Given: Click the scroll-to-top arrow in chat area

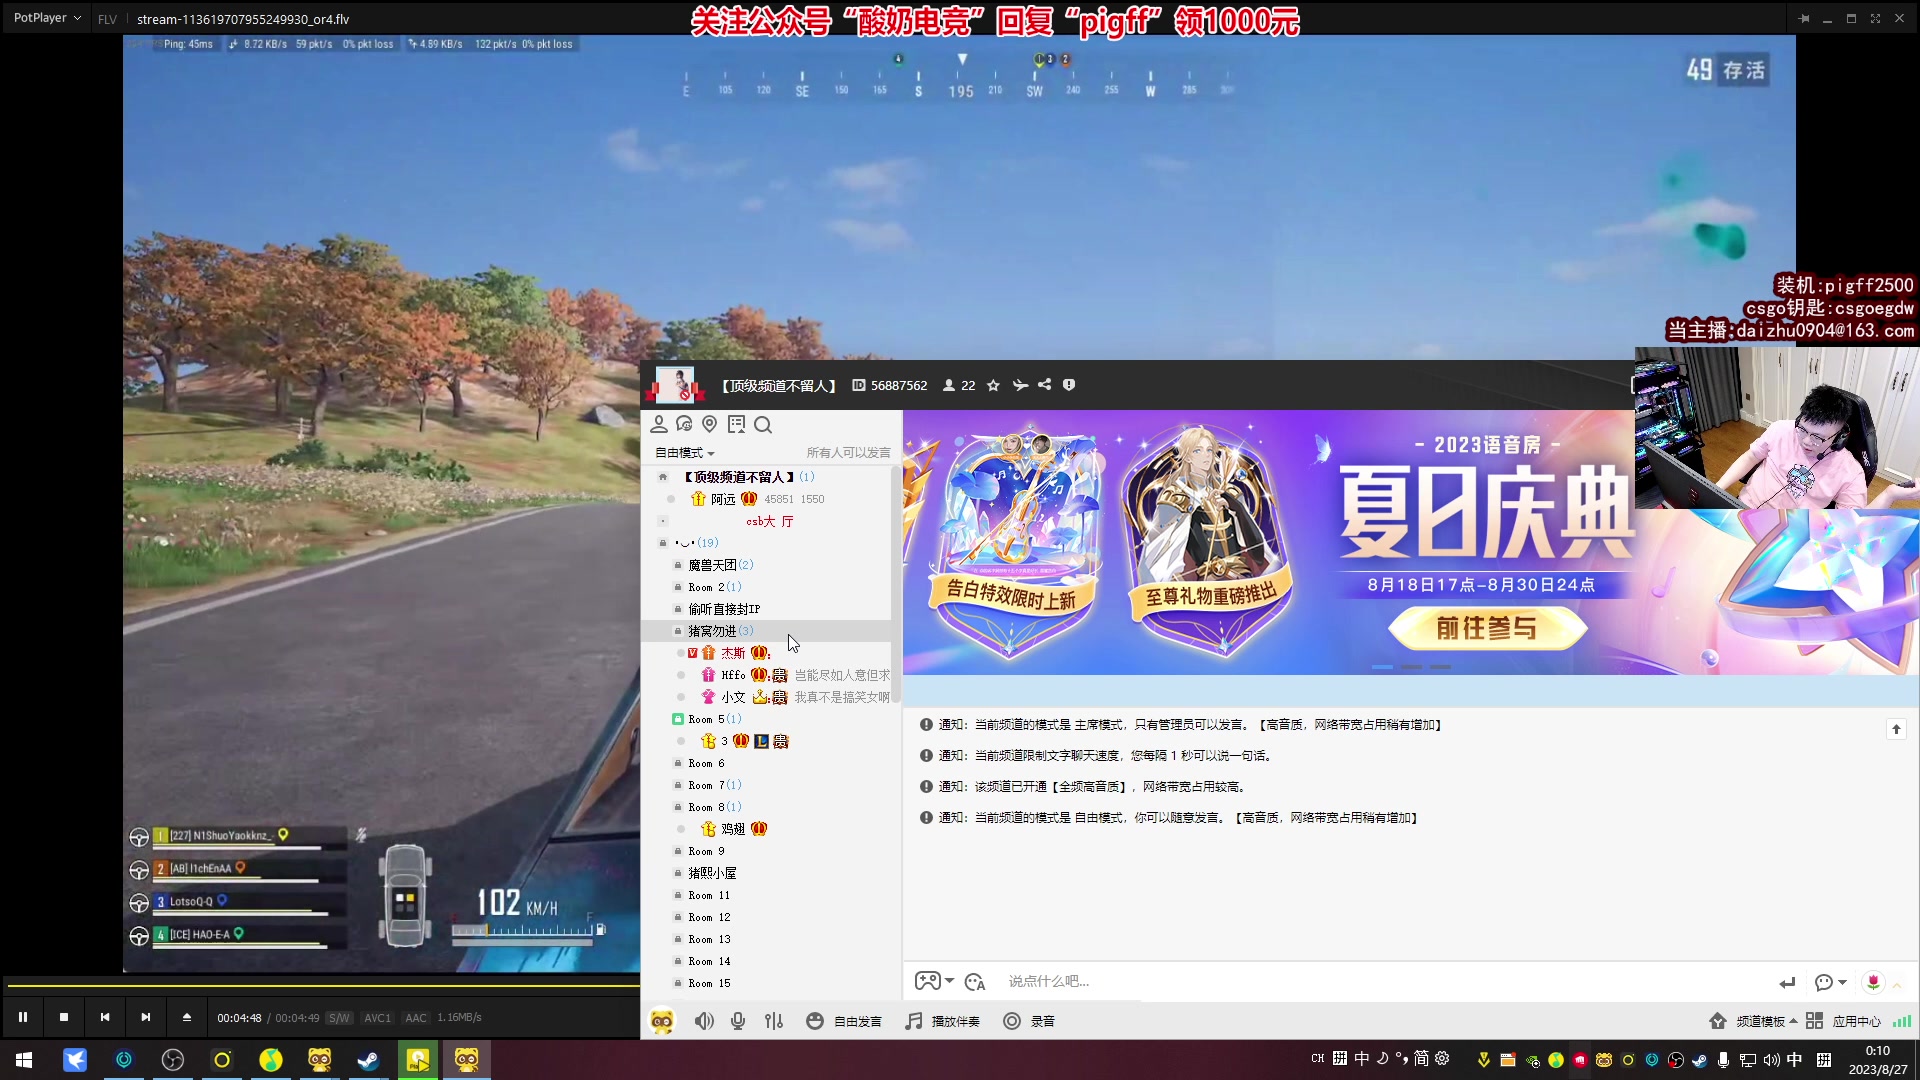Looking at the screenshot, I should 1896,729.
